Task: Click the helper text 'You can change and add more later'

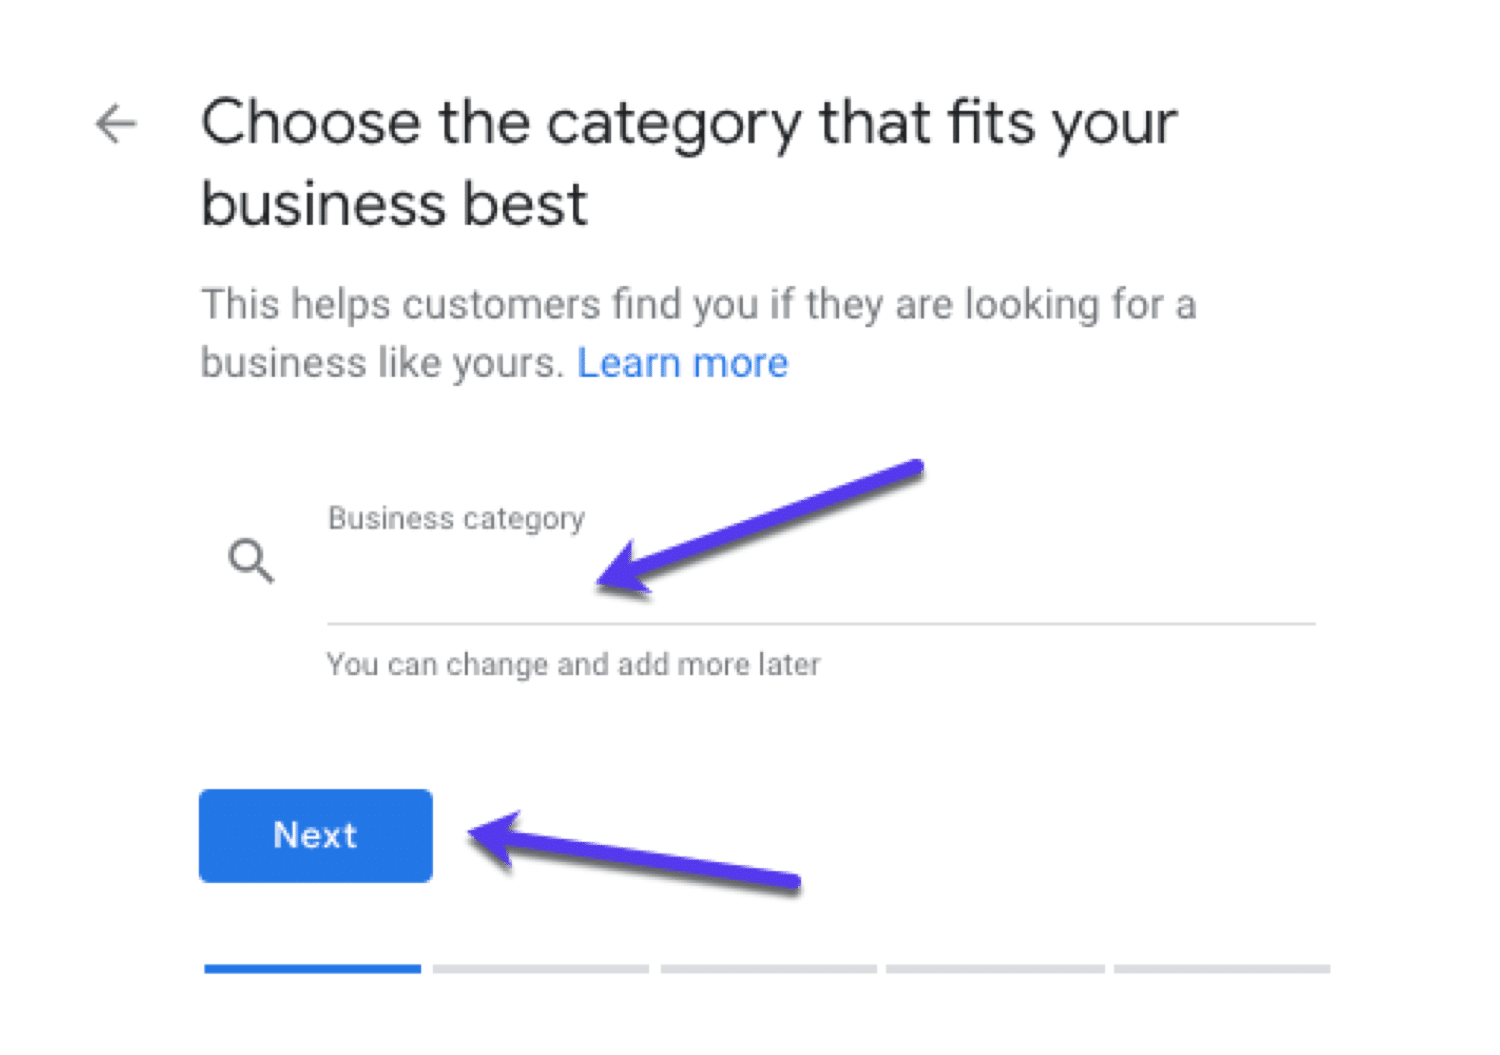Action: pyautogui.click(x=572, y=663)
